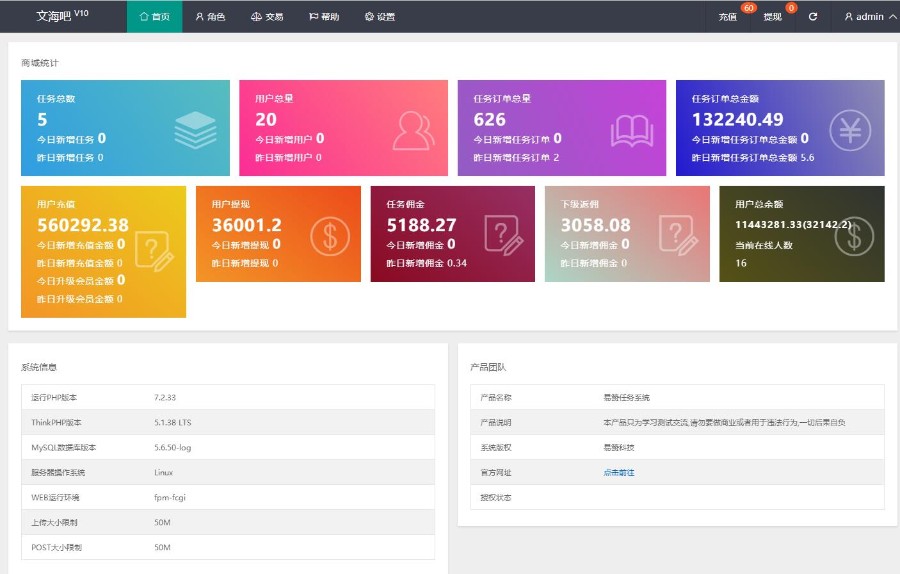The width and height of the screenshot is (900, 574).
Task: Expand the admin user dropdown
Action: 870,16
